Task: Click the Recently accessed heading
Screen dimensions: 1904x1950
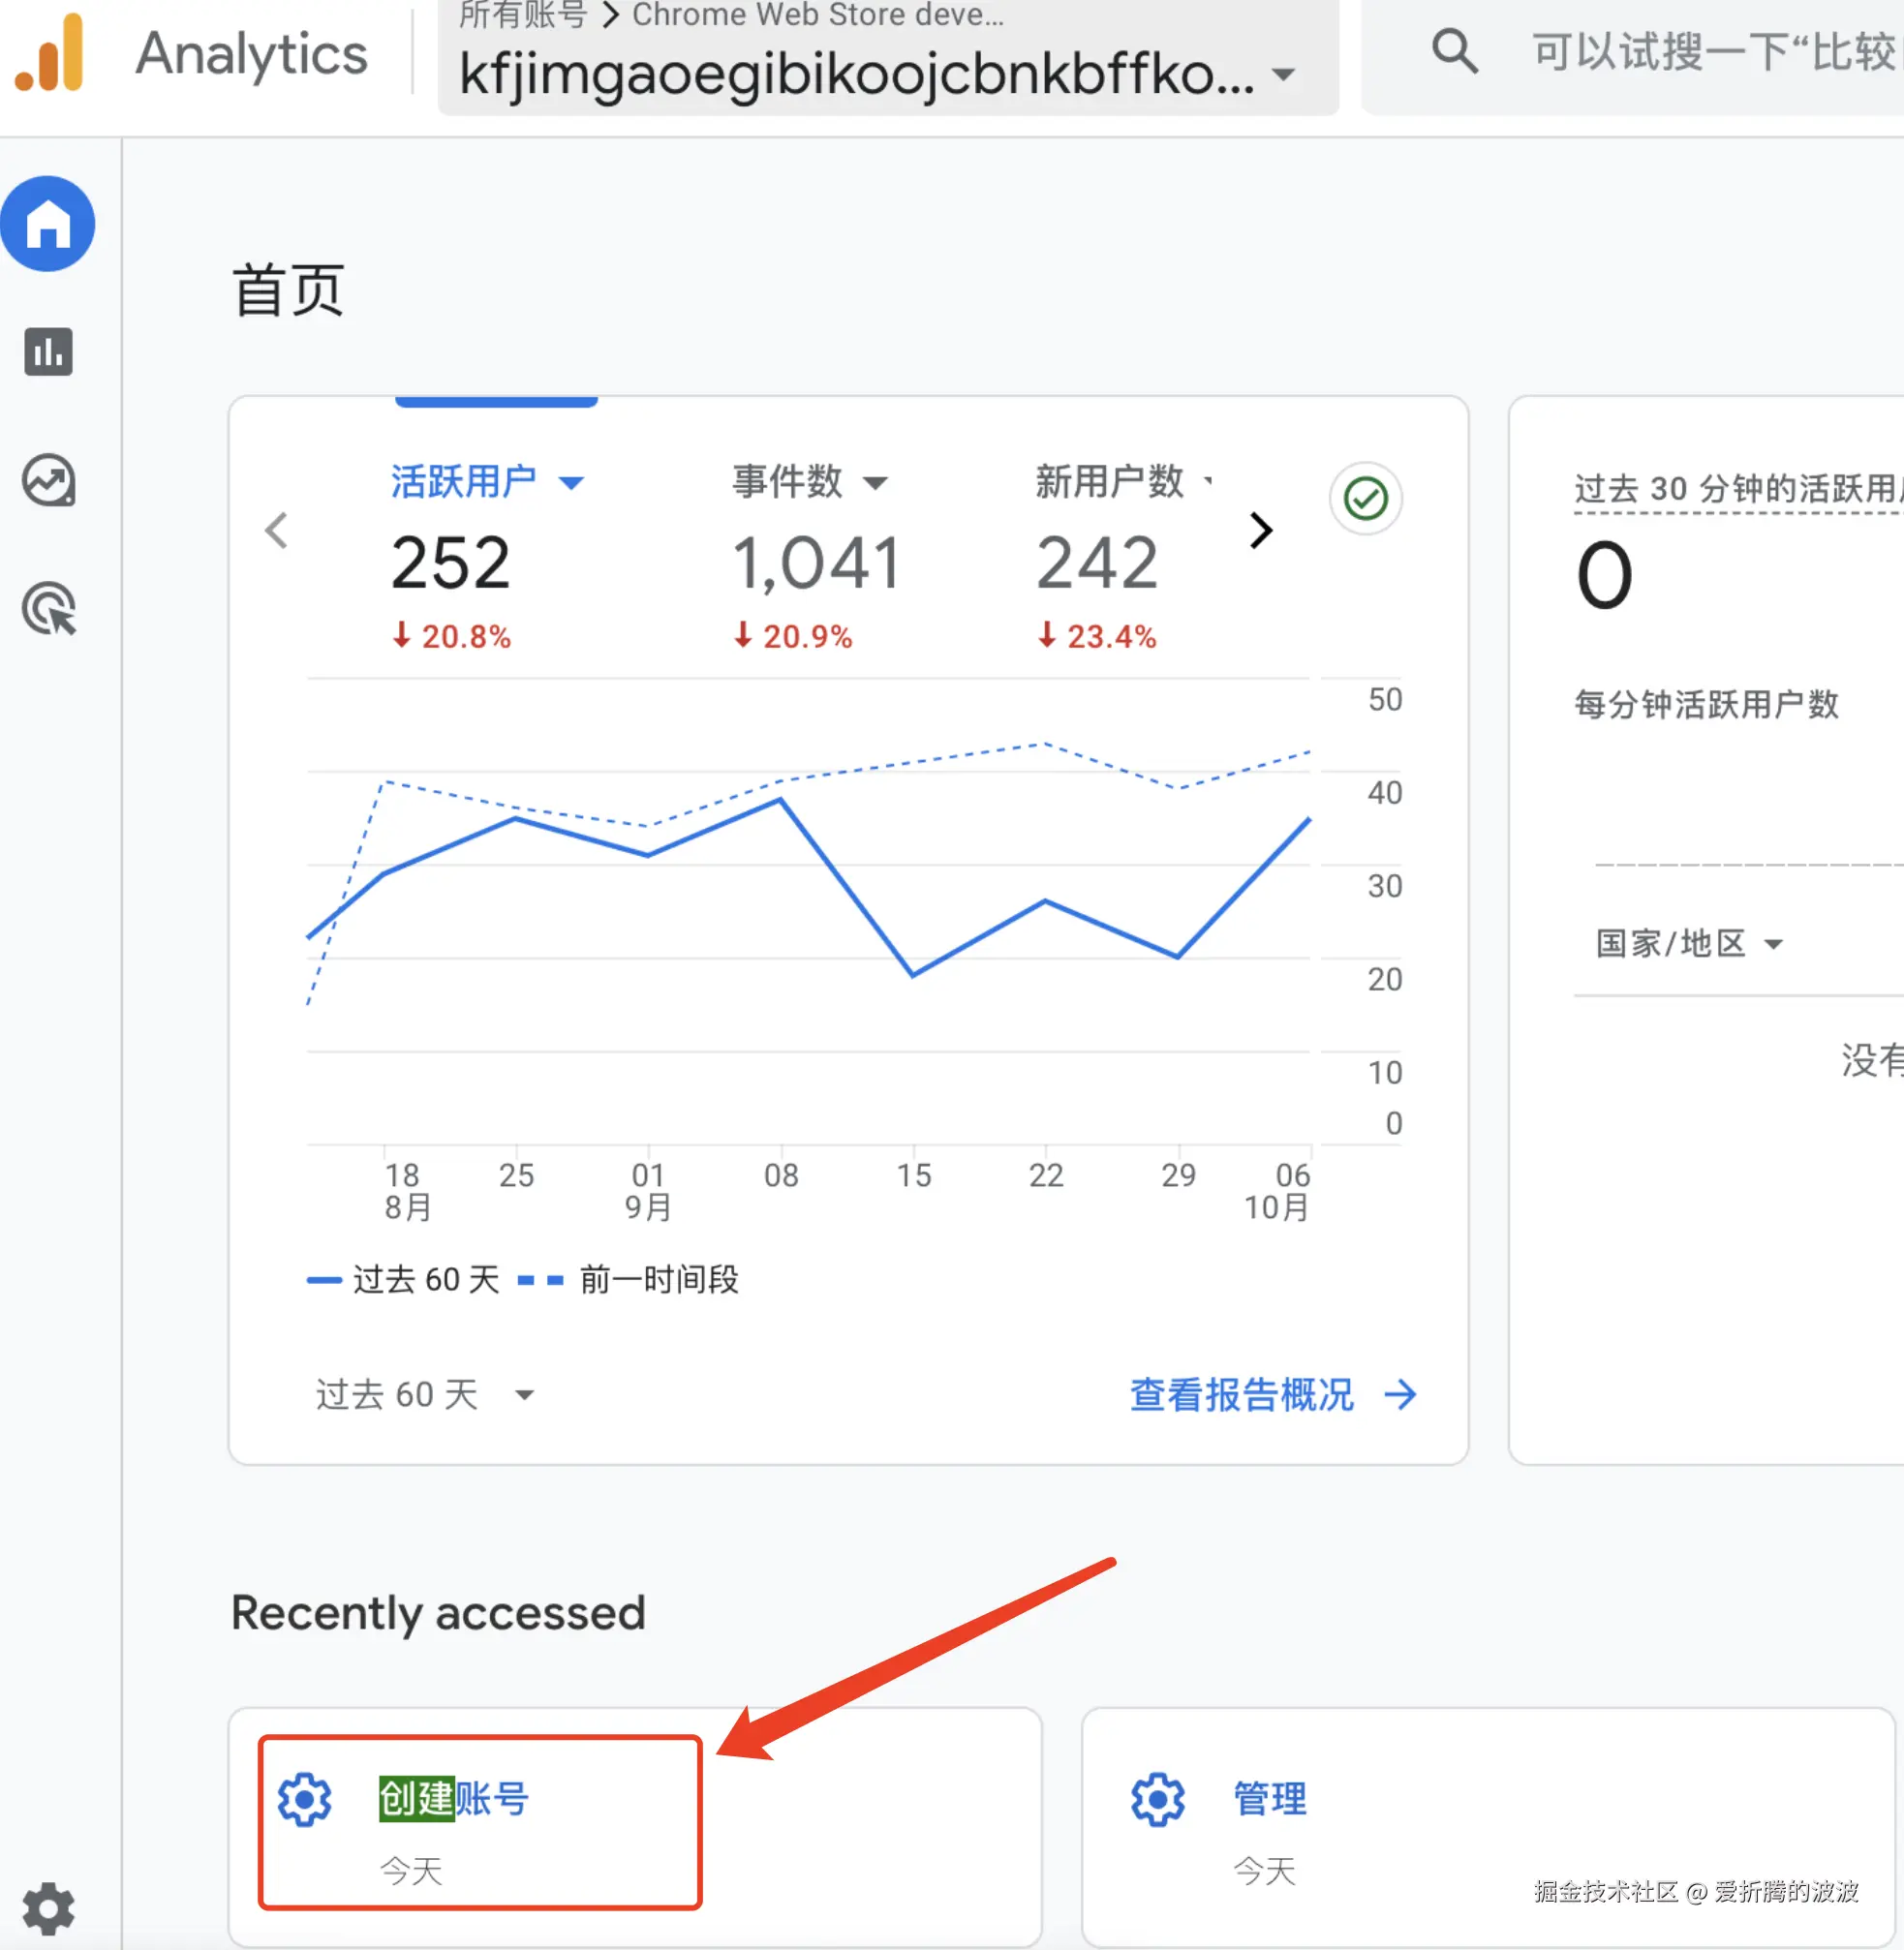Action: click(x=438, y=1613)
